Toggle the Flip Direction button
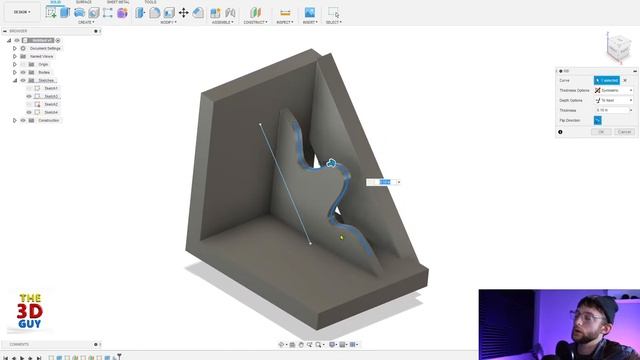The image size is (640, 360). click(x=598, y=120)
